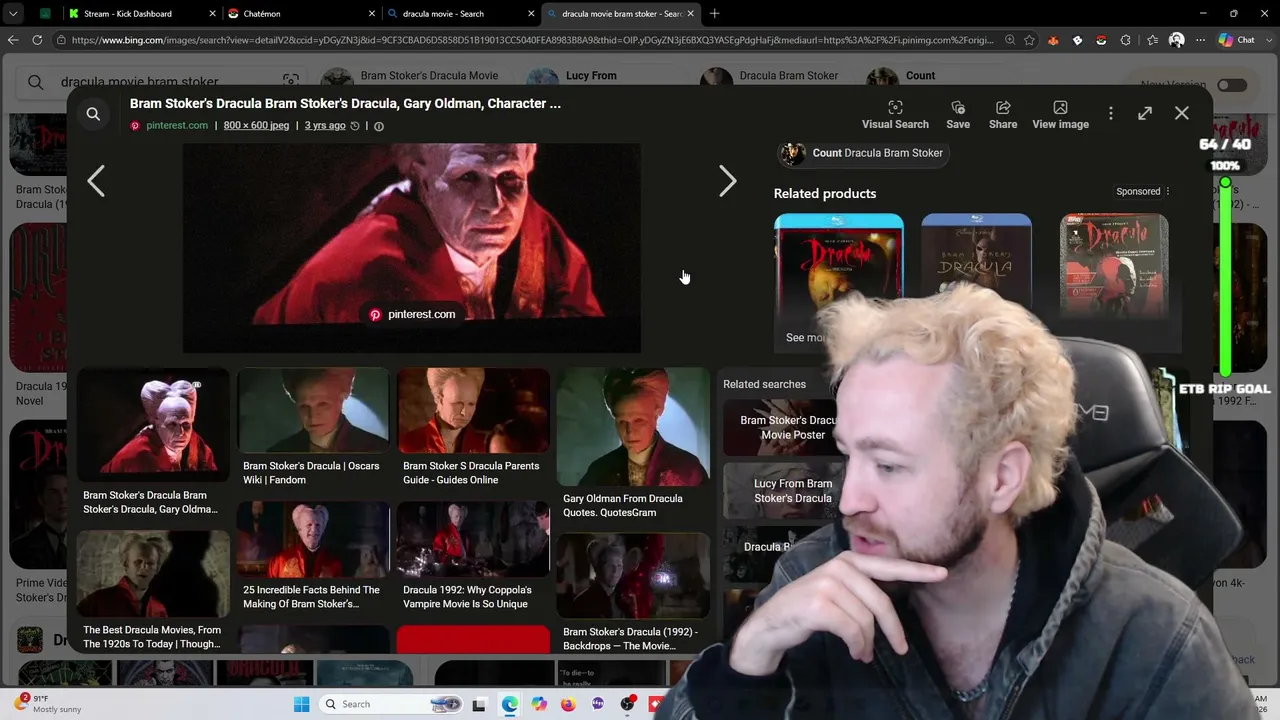Open the Windows Start menu
This screenshot has width=1280, height=720.
[301, 704]
